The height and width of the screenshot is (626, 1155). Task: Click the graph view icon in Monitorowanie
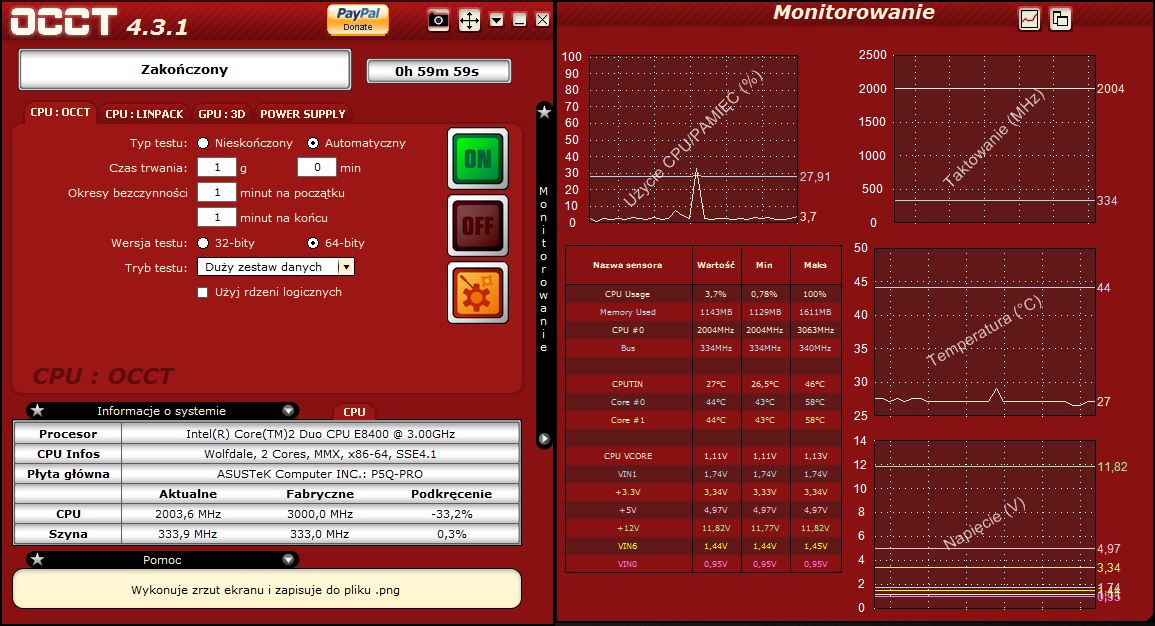1029,19
